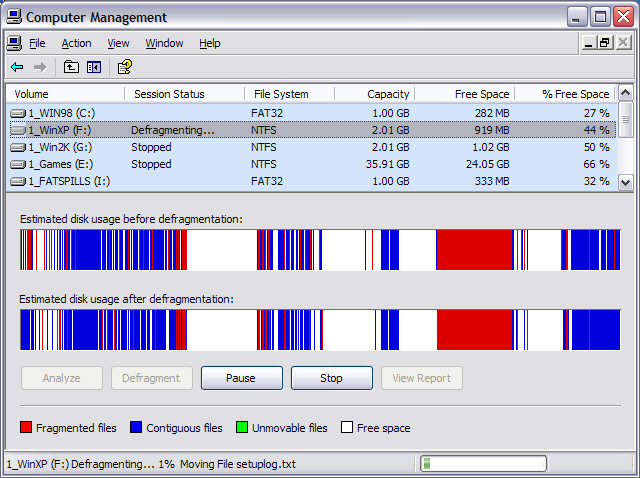Select the 1_WIN98 (C:) drive icon

(x=18, y=113)
